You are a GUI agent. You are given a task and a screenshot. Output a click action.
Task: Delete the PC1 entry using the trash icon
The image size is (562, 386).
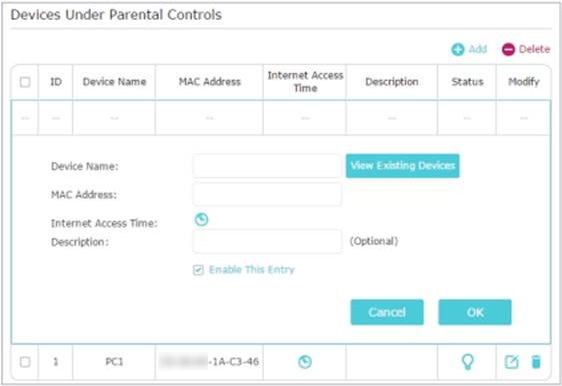coord(536,362)
